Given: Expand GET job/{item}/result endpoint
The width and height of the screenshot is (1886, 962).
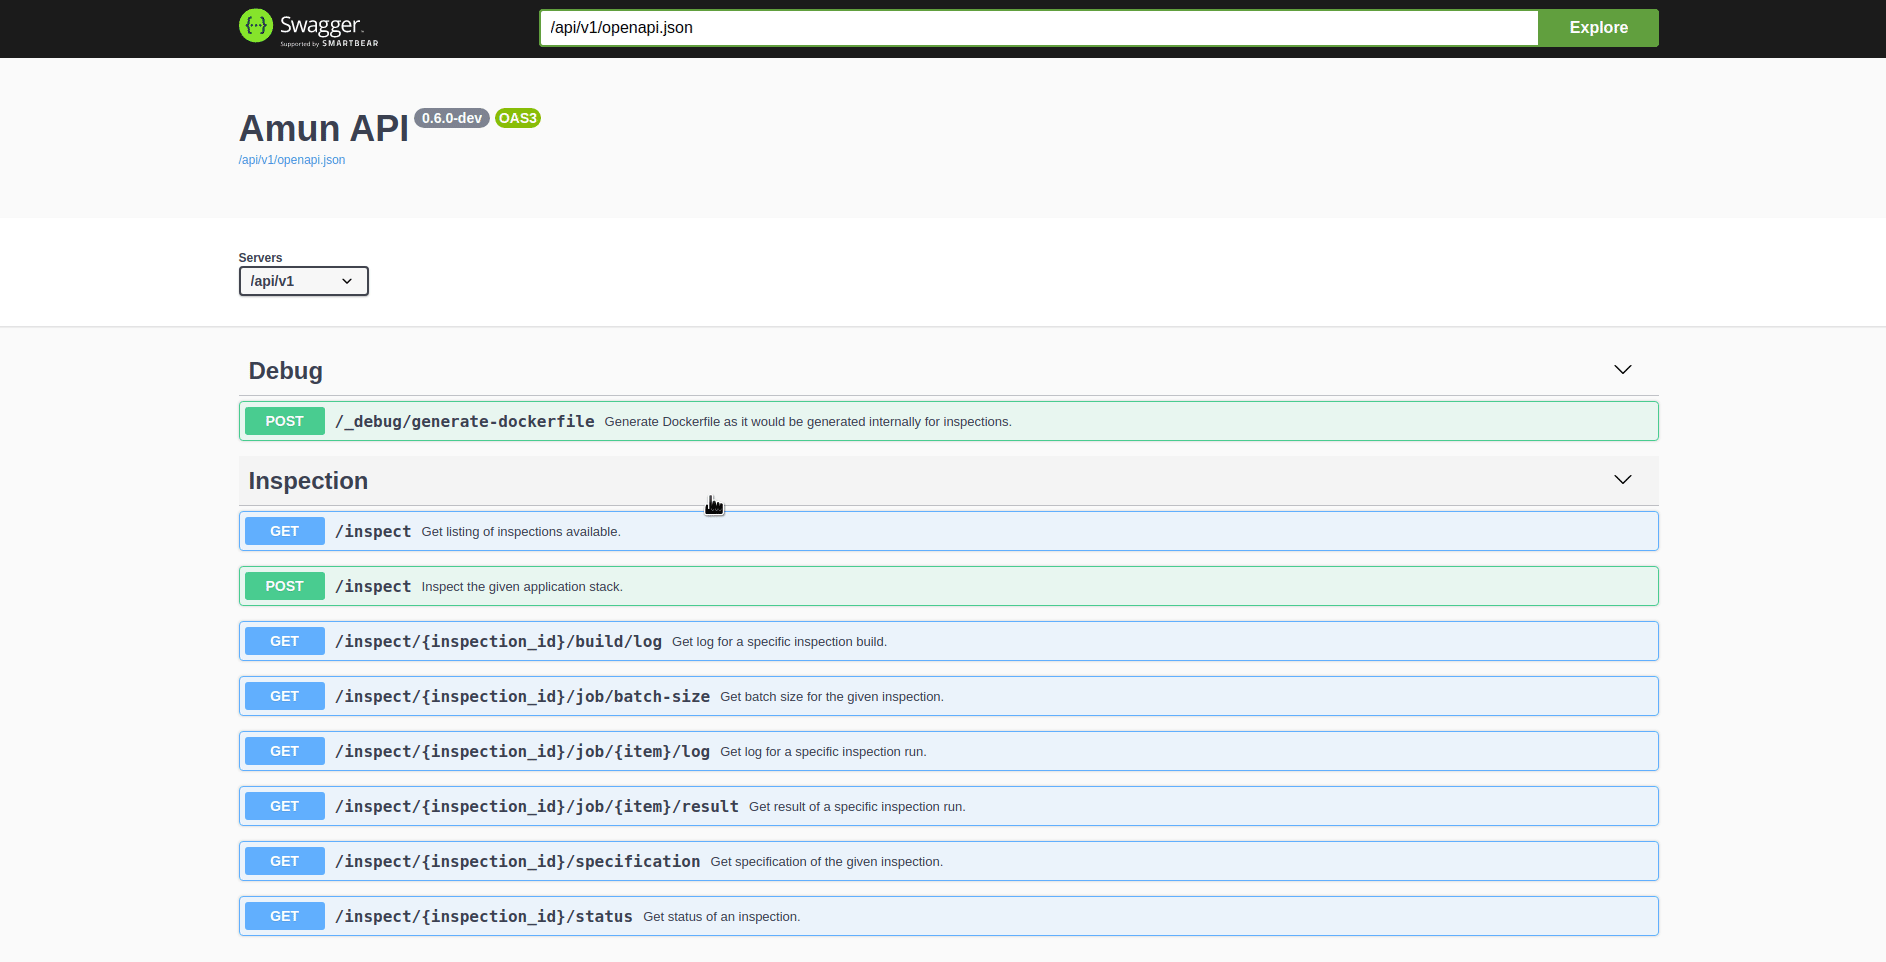Looking at the screenshot, I should tap(948, 806).
